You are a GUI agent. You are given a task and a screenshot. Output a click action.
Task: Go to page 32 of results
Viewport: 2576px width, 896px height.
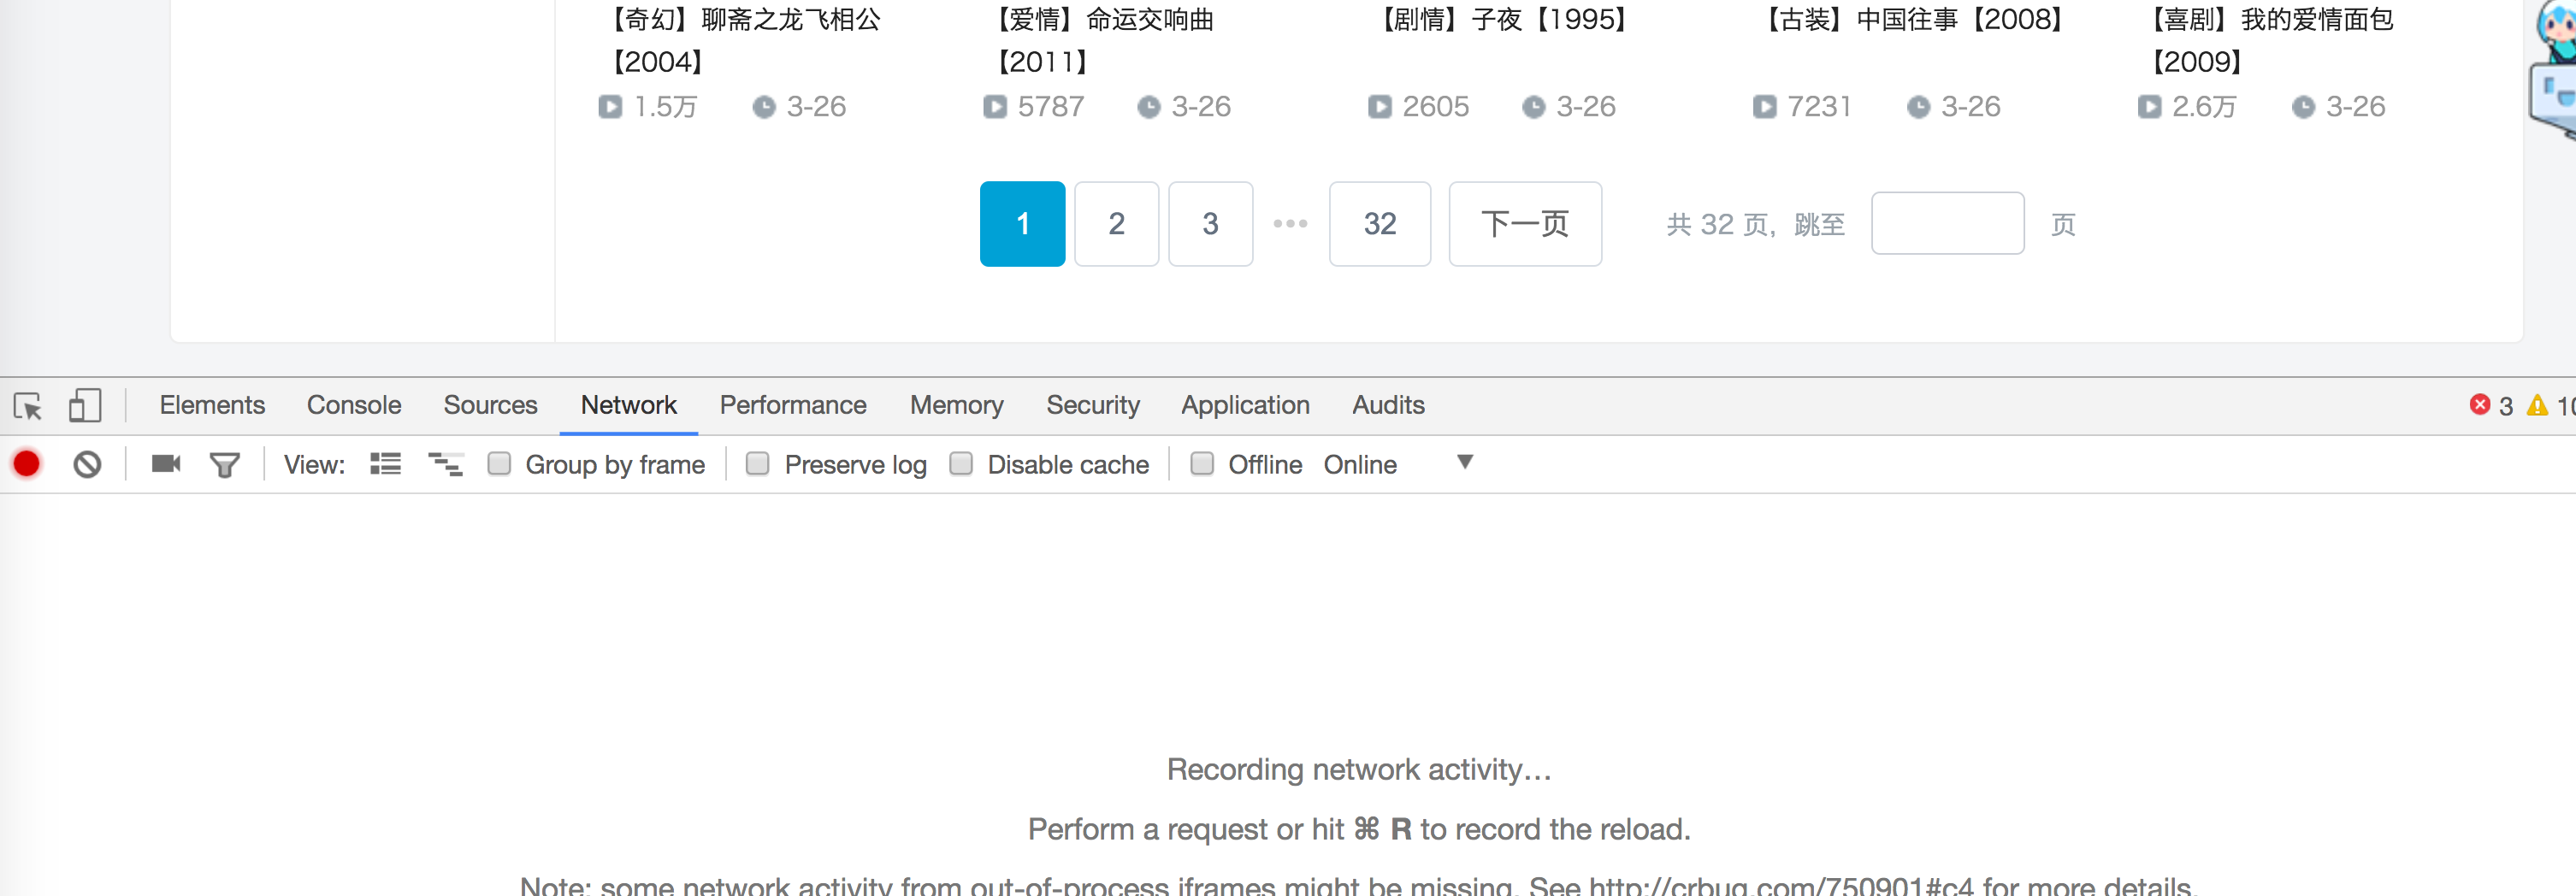1380,224
